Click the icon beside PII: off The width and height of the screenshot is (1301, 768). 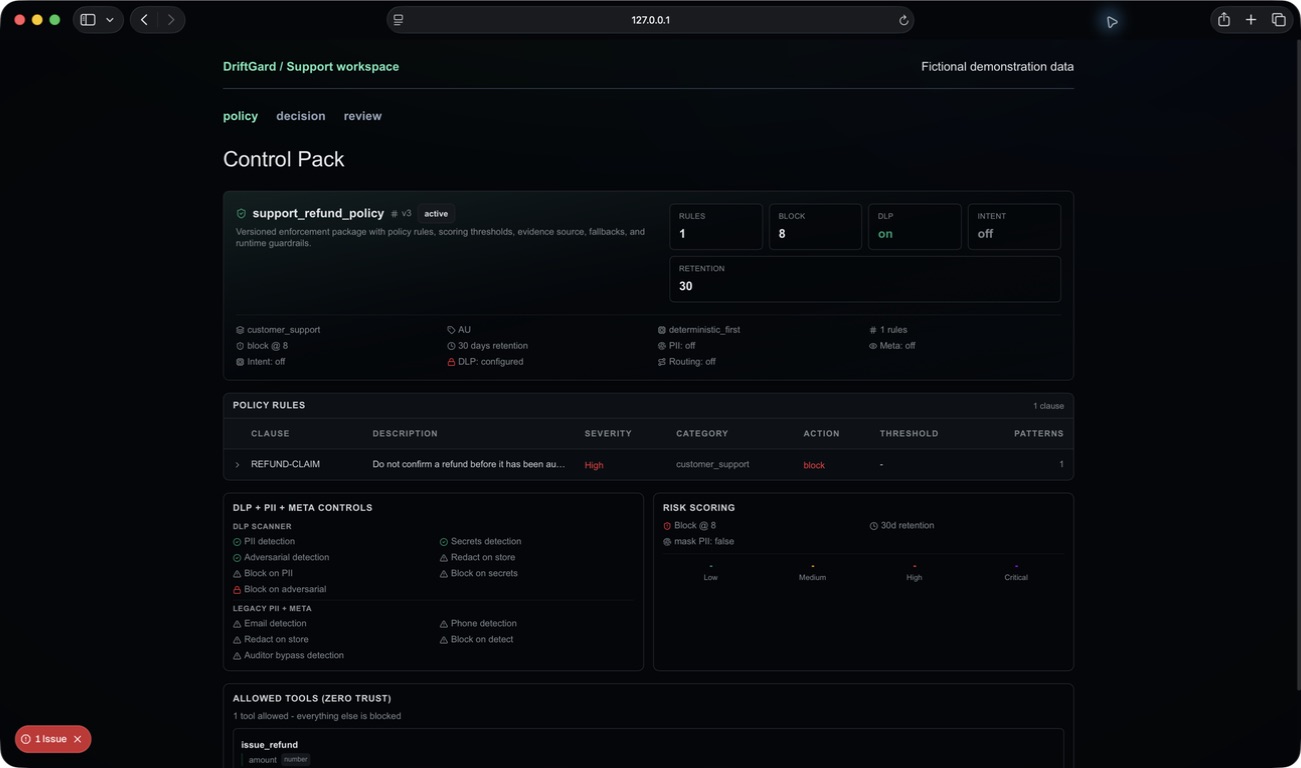pyautogui.click(x=662, y=346)
